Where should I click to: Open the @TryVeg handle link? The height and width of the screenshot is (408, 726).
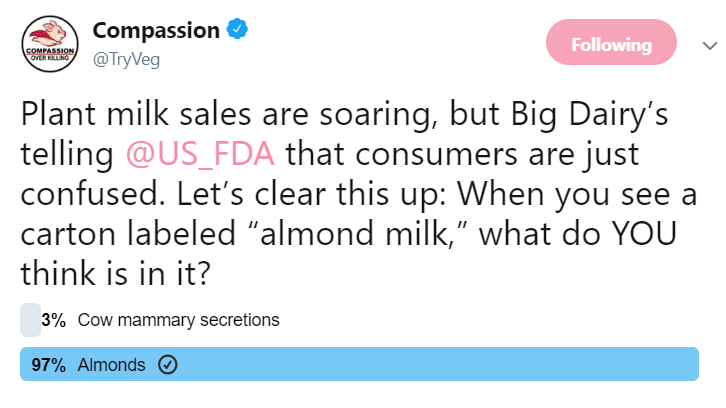[126, 60]
